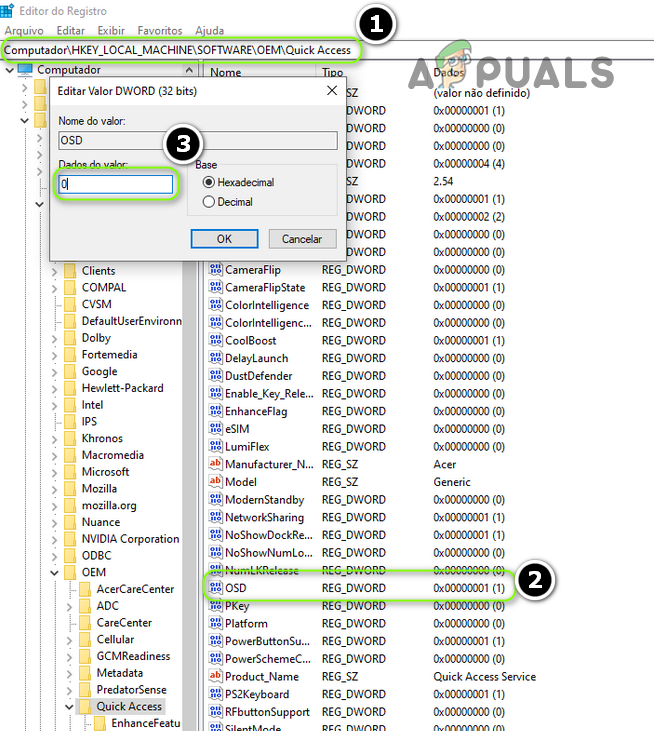
Task: Click the Model string value icon
Action: tap(215, 482)
